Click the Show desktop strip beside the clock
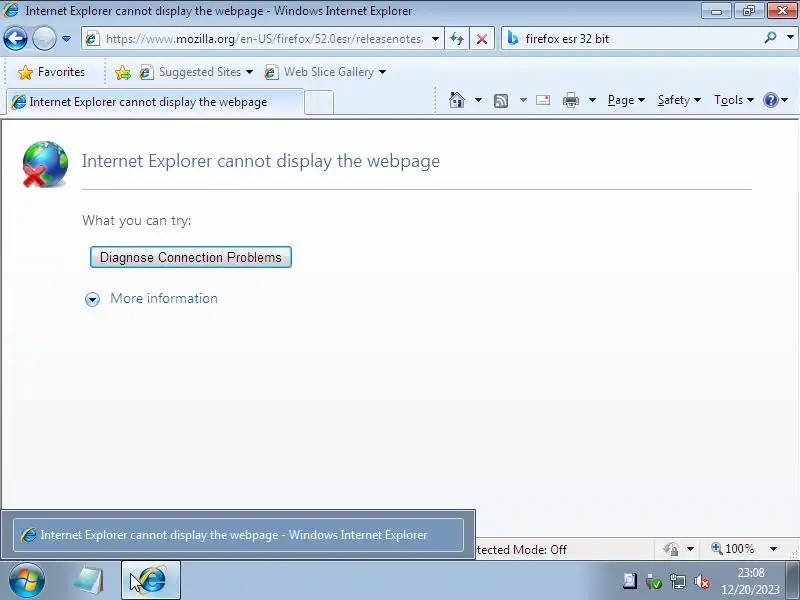Image resolution: width=800 pixels, height=600 pixels. click(x=792, y=581)
